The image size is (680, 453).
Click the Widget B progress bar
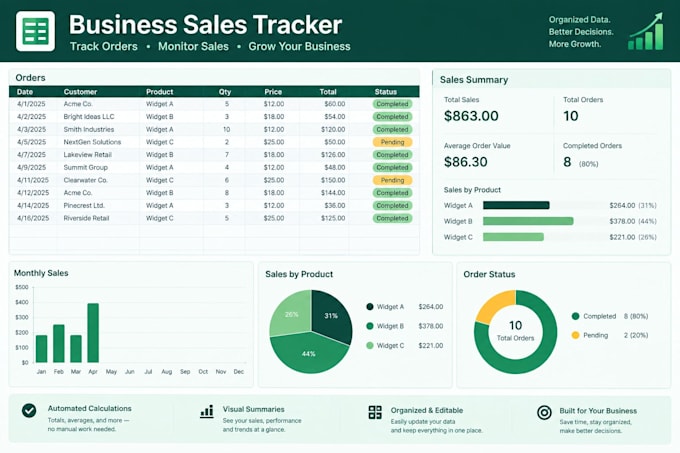pos(528,221)
